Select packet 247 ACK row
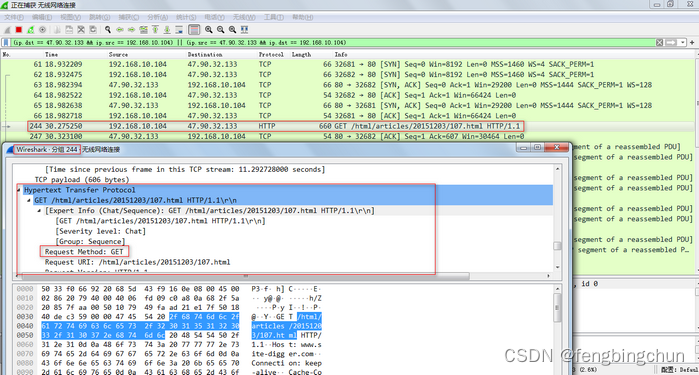Screen dimensions: 699x375 click(348, 136)
